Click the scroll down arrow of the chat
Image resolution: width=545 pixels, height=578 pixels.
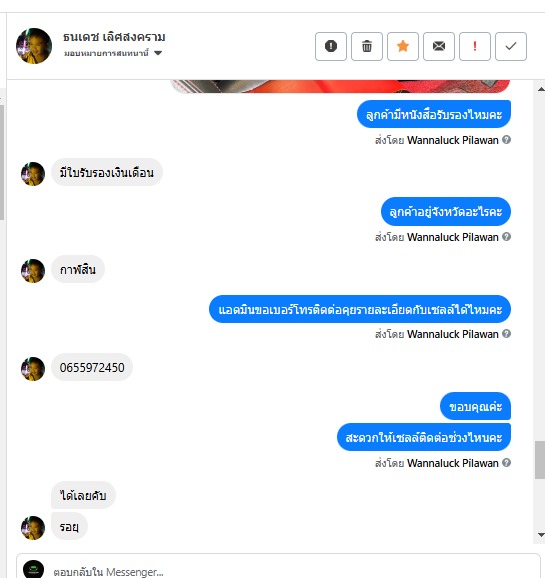pos(541,535)
